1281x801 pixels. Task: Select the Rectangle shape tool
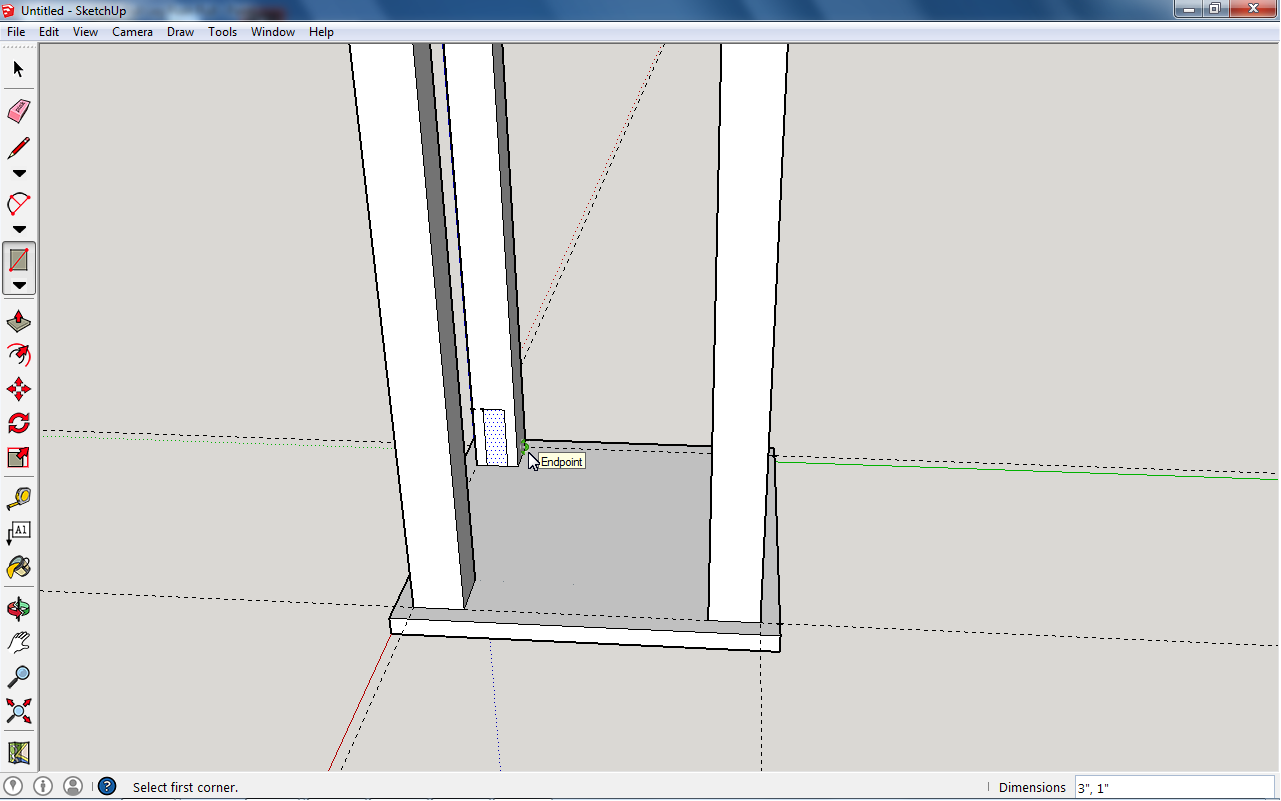(19, 260)
